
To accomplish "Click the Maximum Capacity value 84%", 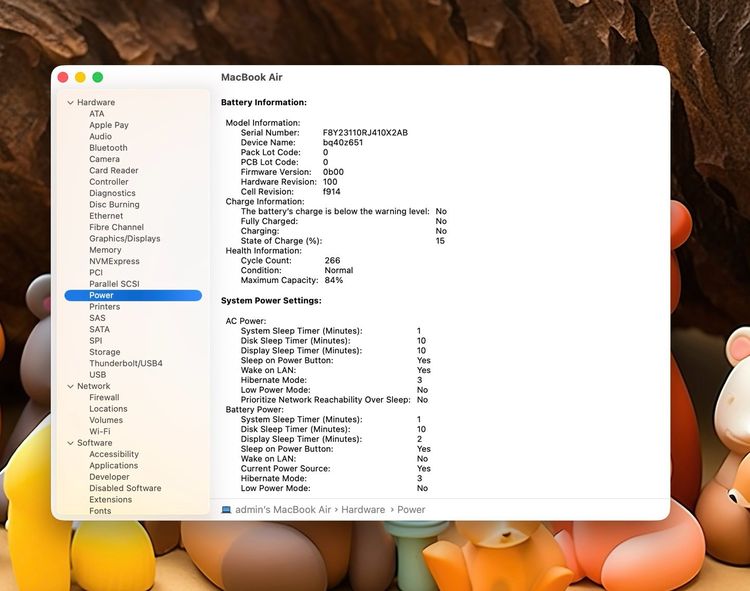I will coord(334,280).
